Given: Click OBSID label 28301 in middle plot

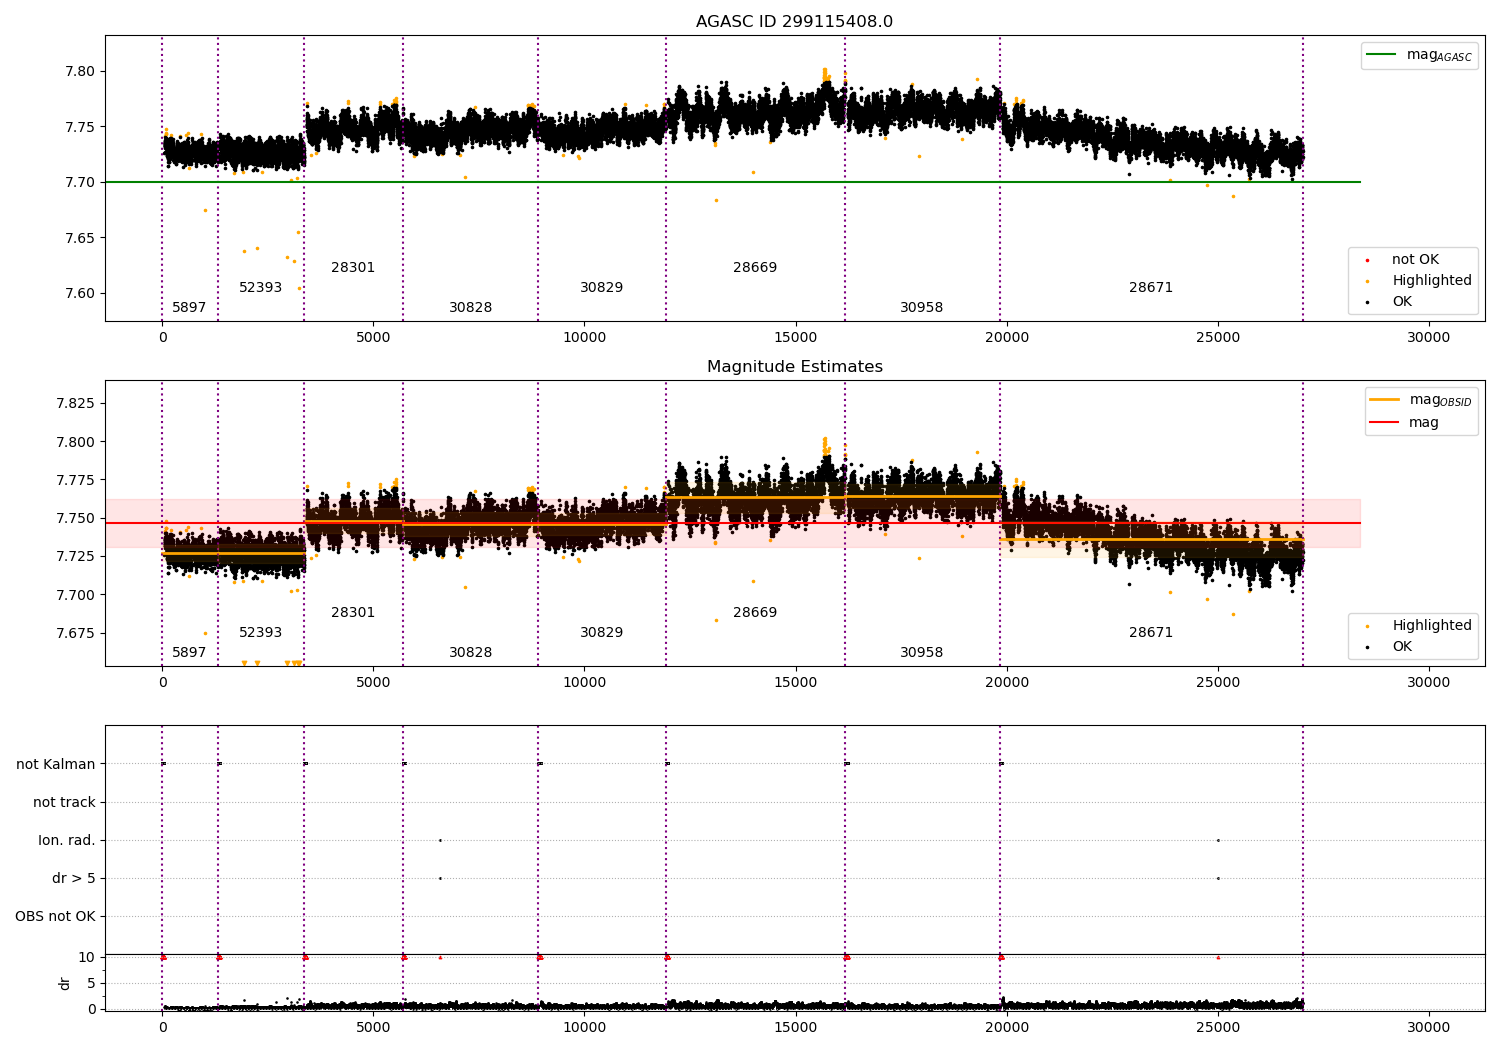Looking at the screenshot, I should click(x=353, y=613).
